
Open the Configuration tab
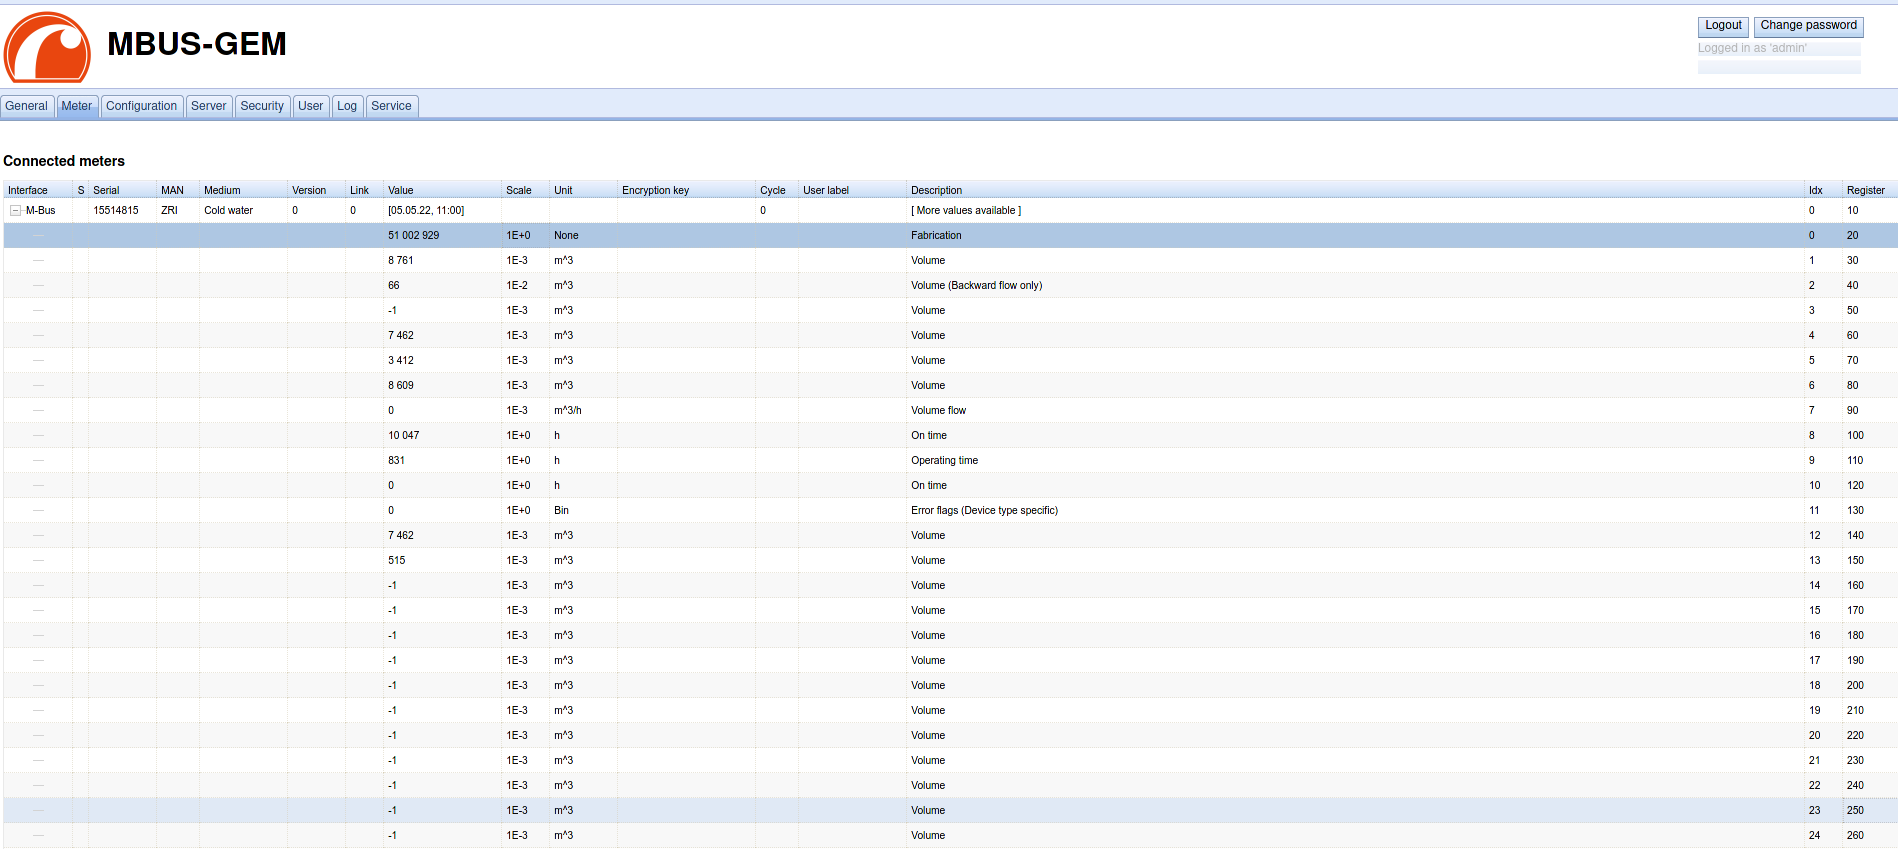pos(142,106)
